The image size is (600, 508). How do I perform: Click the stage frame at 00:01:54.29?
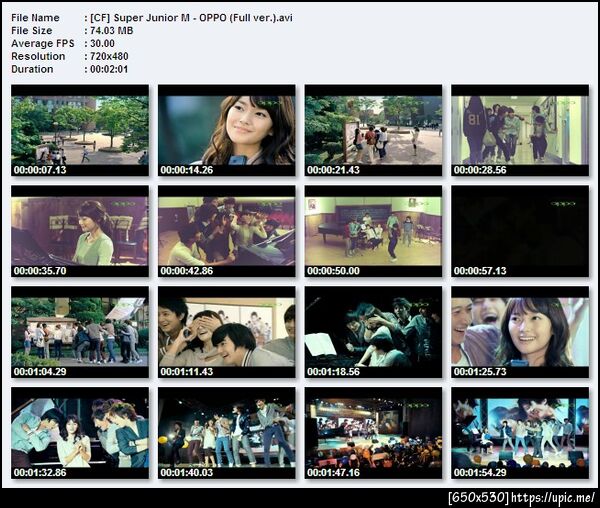pos(520,433)
